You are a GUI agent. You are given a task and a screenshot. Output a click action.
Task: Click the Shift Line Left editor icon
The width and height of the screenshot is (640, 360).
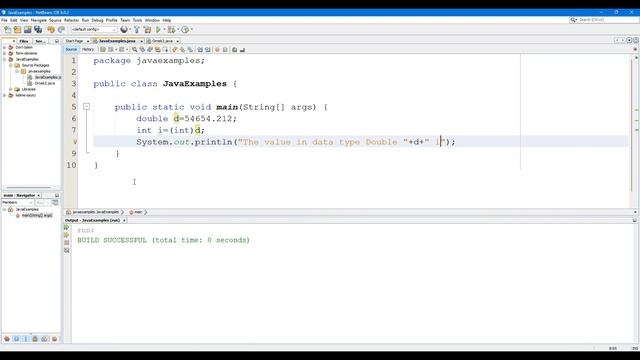tap(200, 49)
